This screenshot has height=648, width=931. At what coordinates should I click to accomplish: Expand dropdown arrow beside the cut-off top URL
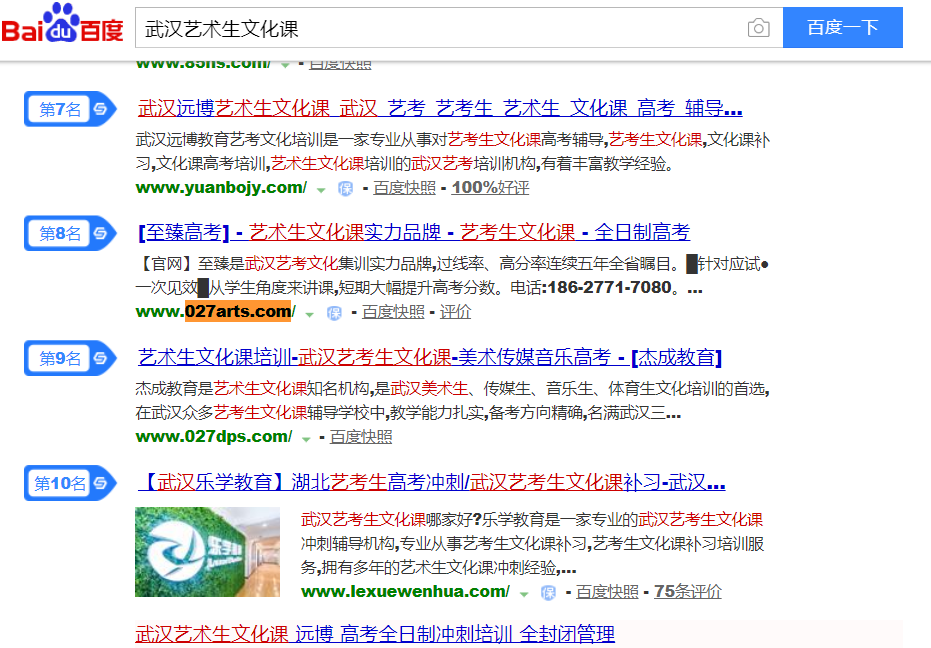[x=285, y=64]
